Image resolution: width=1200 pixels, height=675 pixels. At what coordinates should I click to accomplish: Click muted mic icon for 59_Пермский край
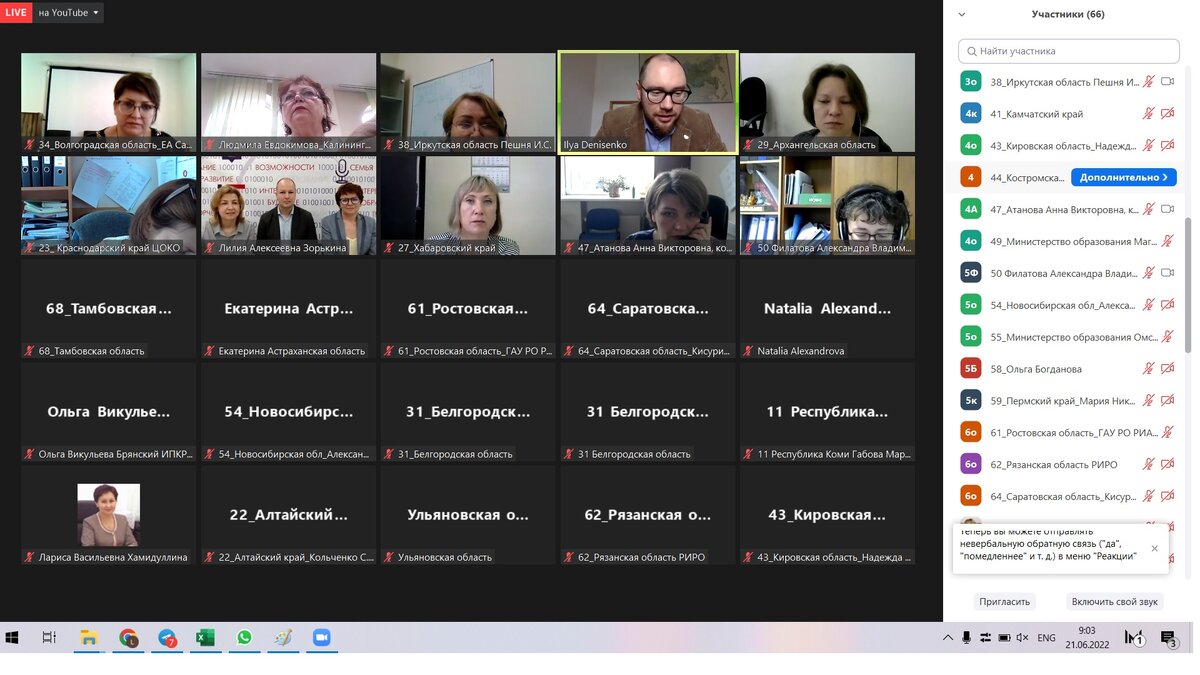point(1149,401)
